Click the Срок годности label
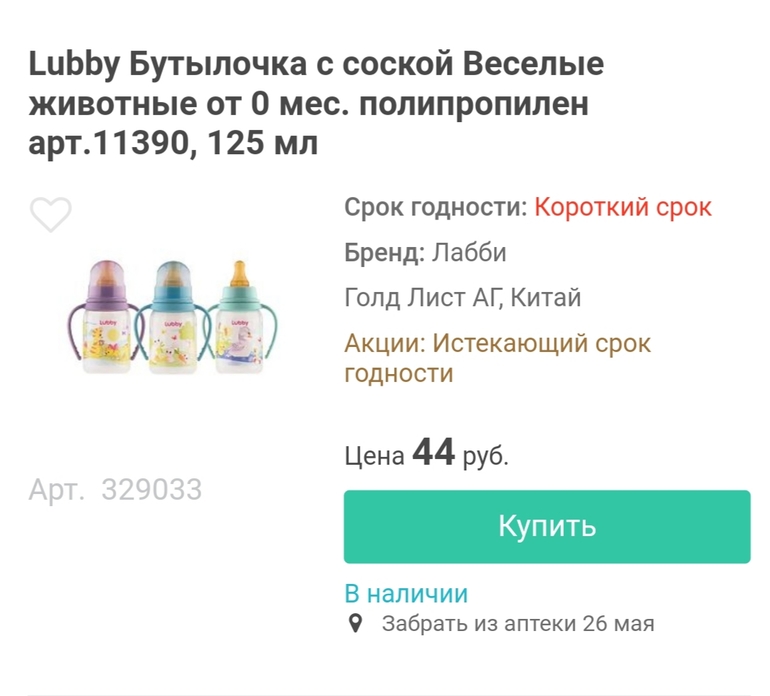Viewport: 770px width, 696px height. click(x=435, y=208)
